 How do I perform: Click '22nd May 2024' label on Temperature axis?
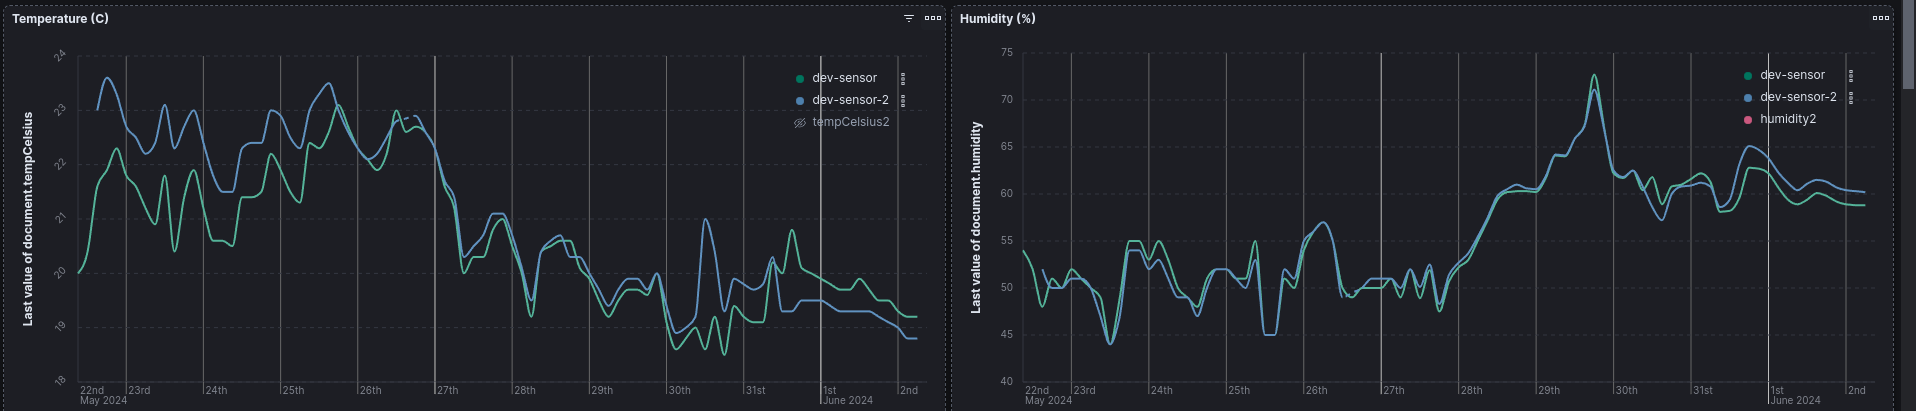103,395
